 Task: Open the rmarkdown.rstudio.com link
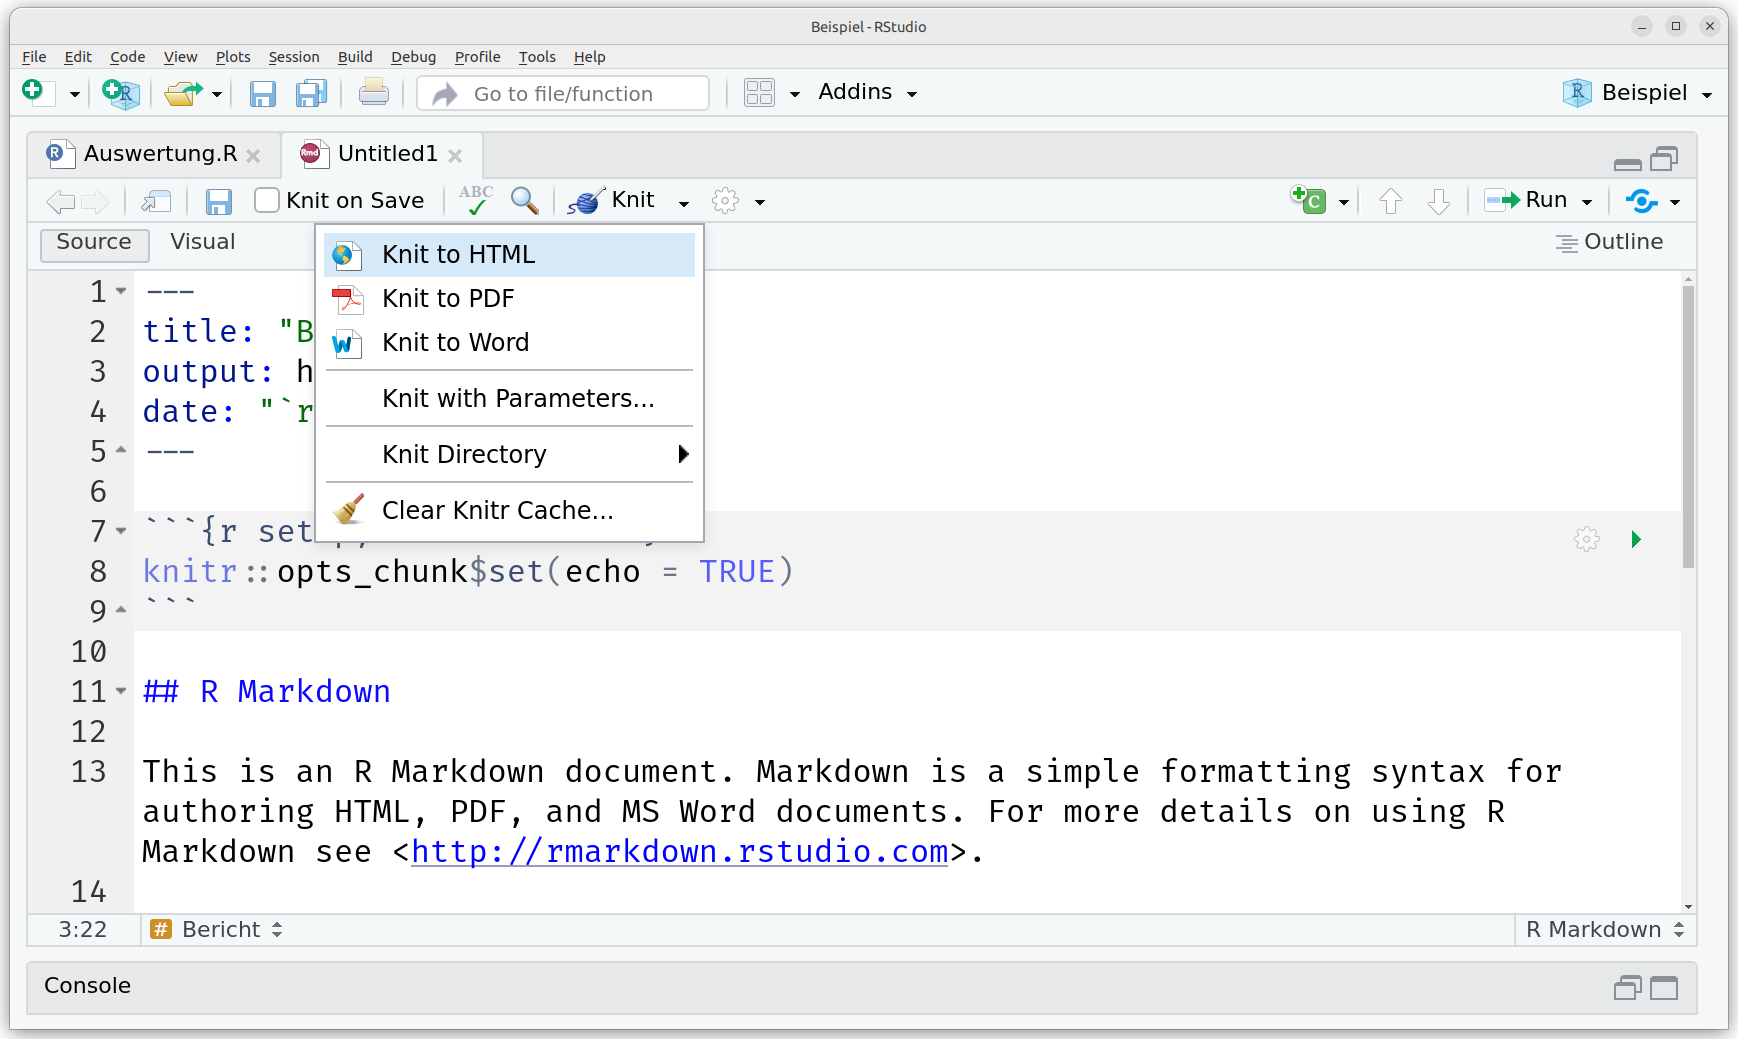(679, 852)
